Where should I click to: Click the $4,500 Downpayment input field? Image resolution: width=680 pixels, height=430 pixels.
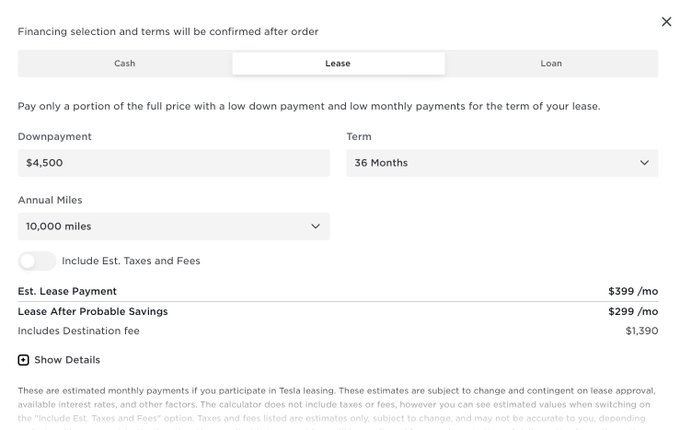pos(173,163)
